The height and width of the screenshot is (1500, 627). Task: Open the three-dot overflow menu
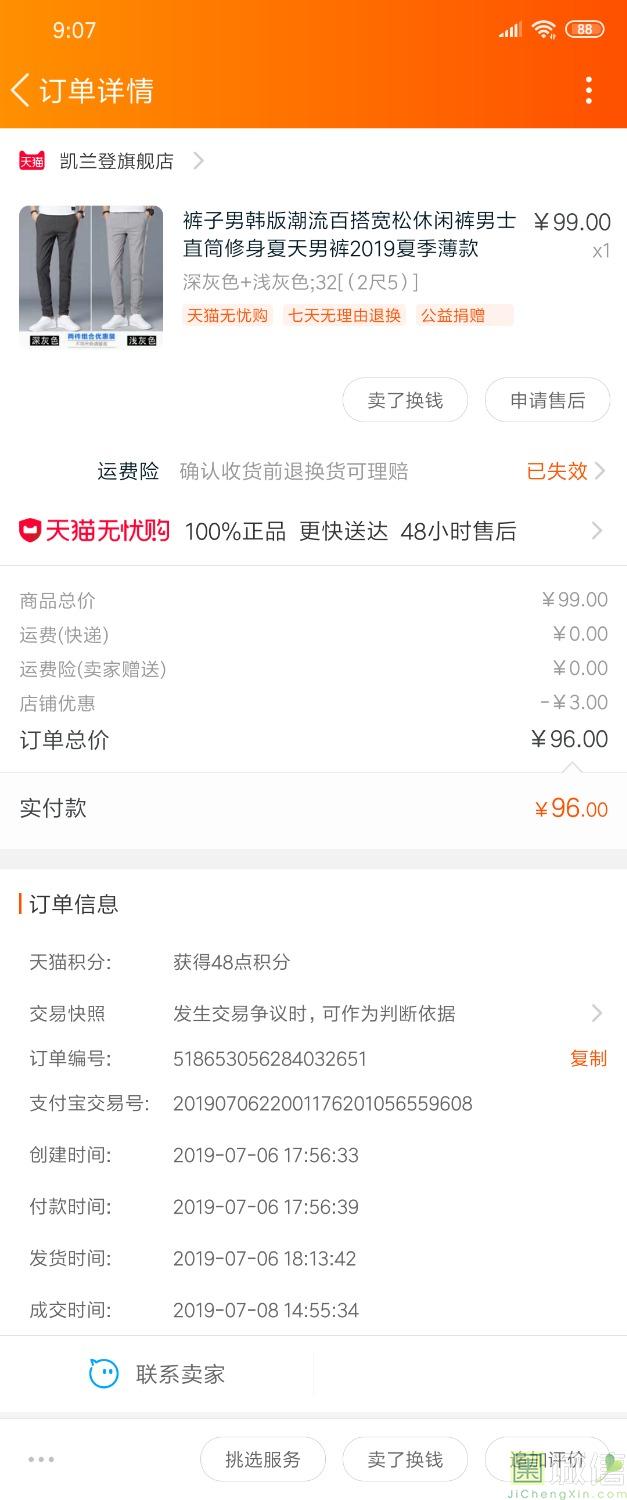point(589,90)
